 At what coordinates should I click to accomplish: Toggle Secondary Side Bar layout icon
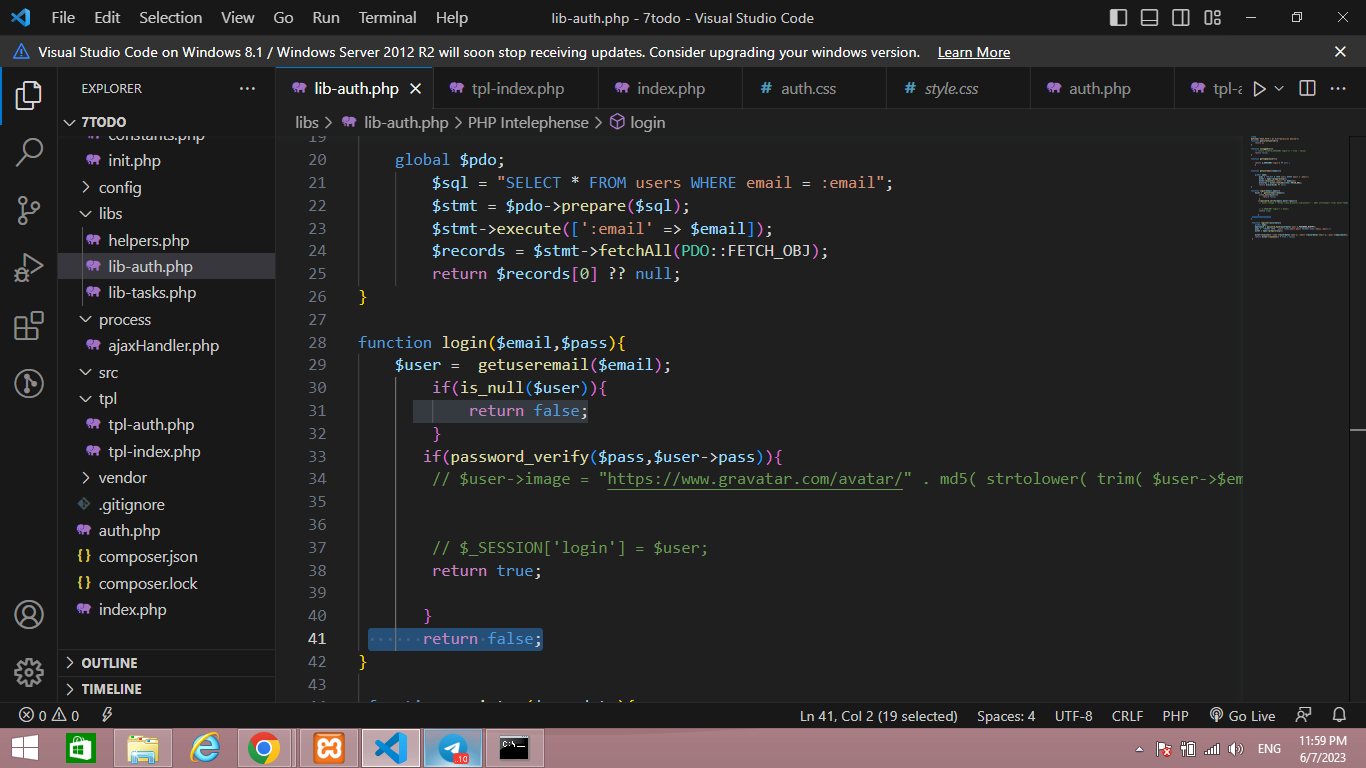click(x=1181, y=18)
